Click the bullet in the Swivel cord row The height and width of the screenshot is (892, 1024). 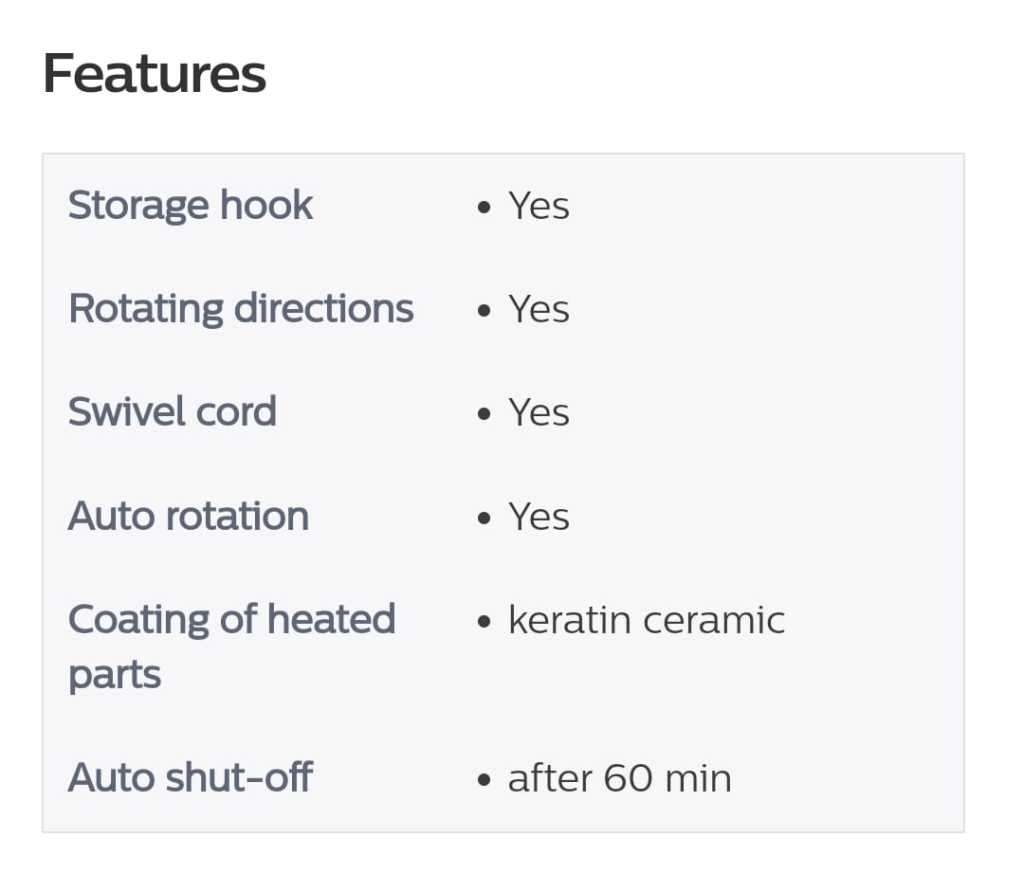(x=485, y=415)
